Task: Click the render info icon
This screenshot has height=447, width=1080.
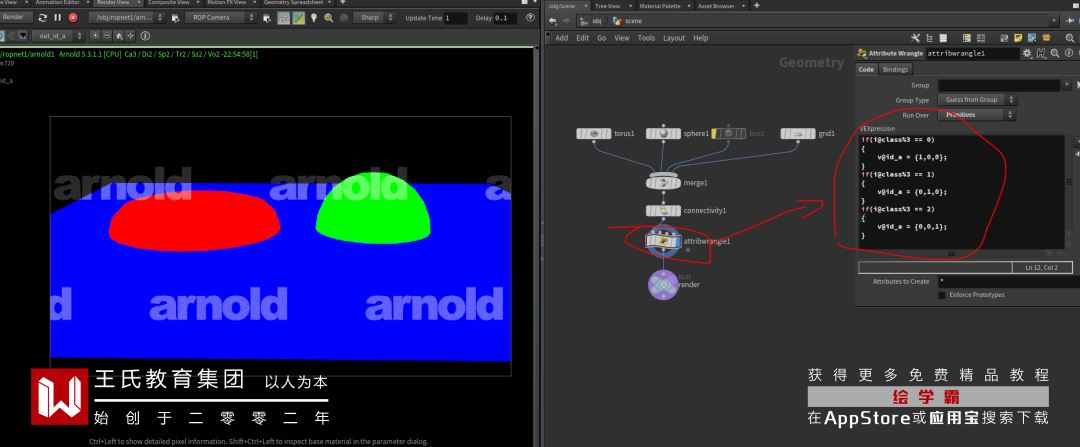Action: click(x=145, y=36)
